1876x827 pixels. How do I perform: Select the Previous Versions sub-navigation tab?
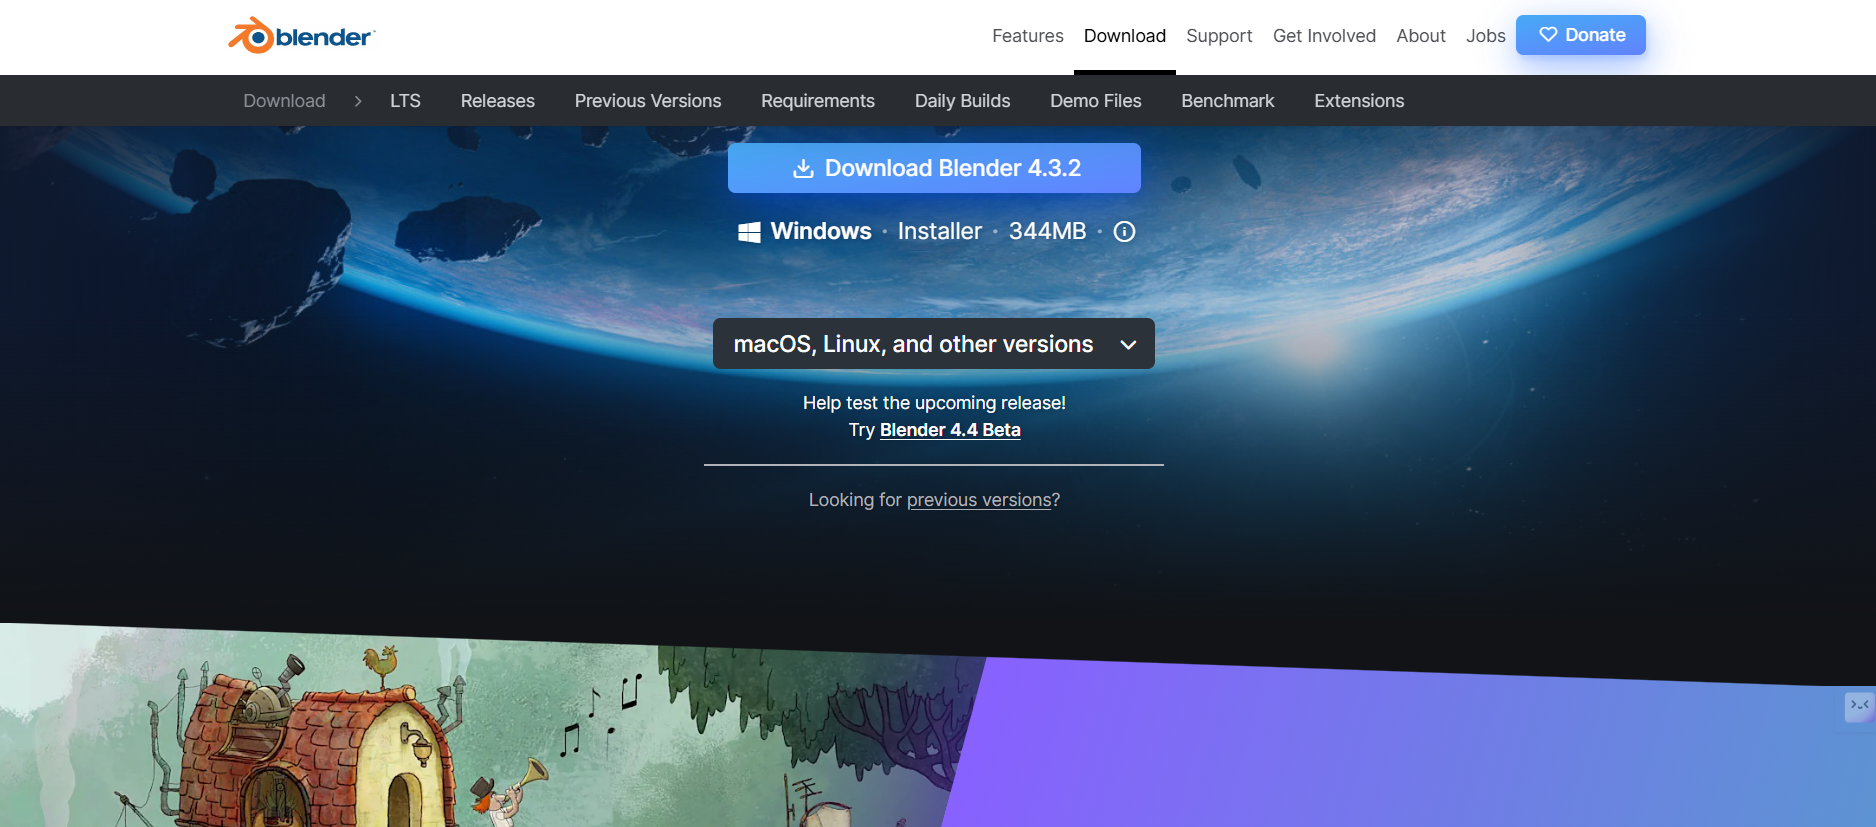tap(648, 101)
